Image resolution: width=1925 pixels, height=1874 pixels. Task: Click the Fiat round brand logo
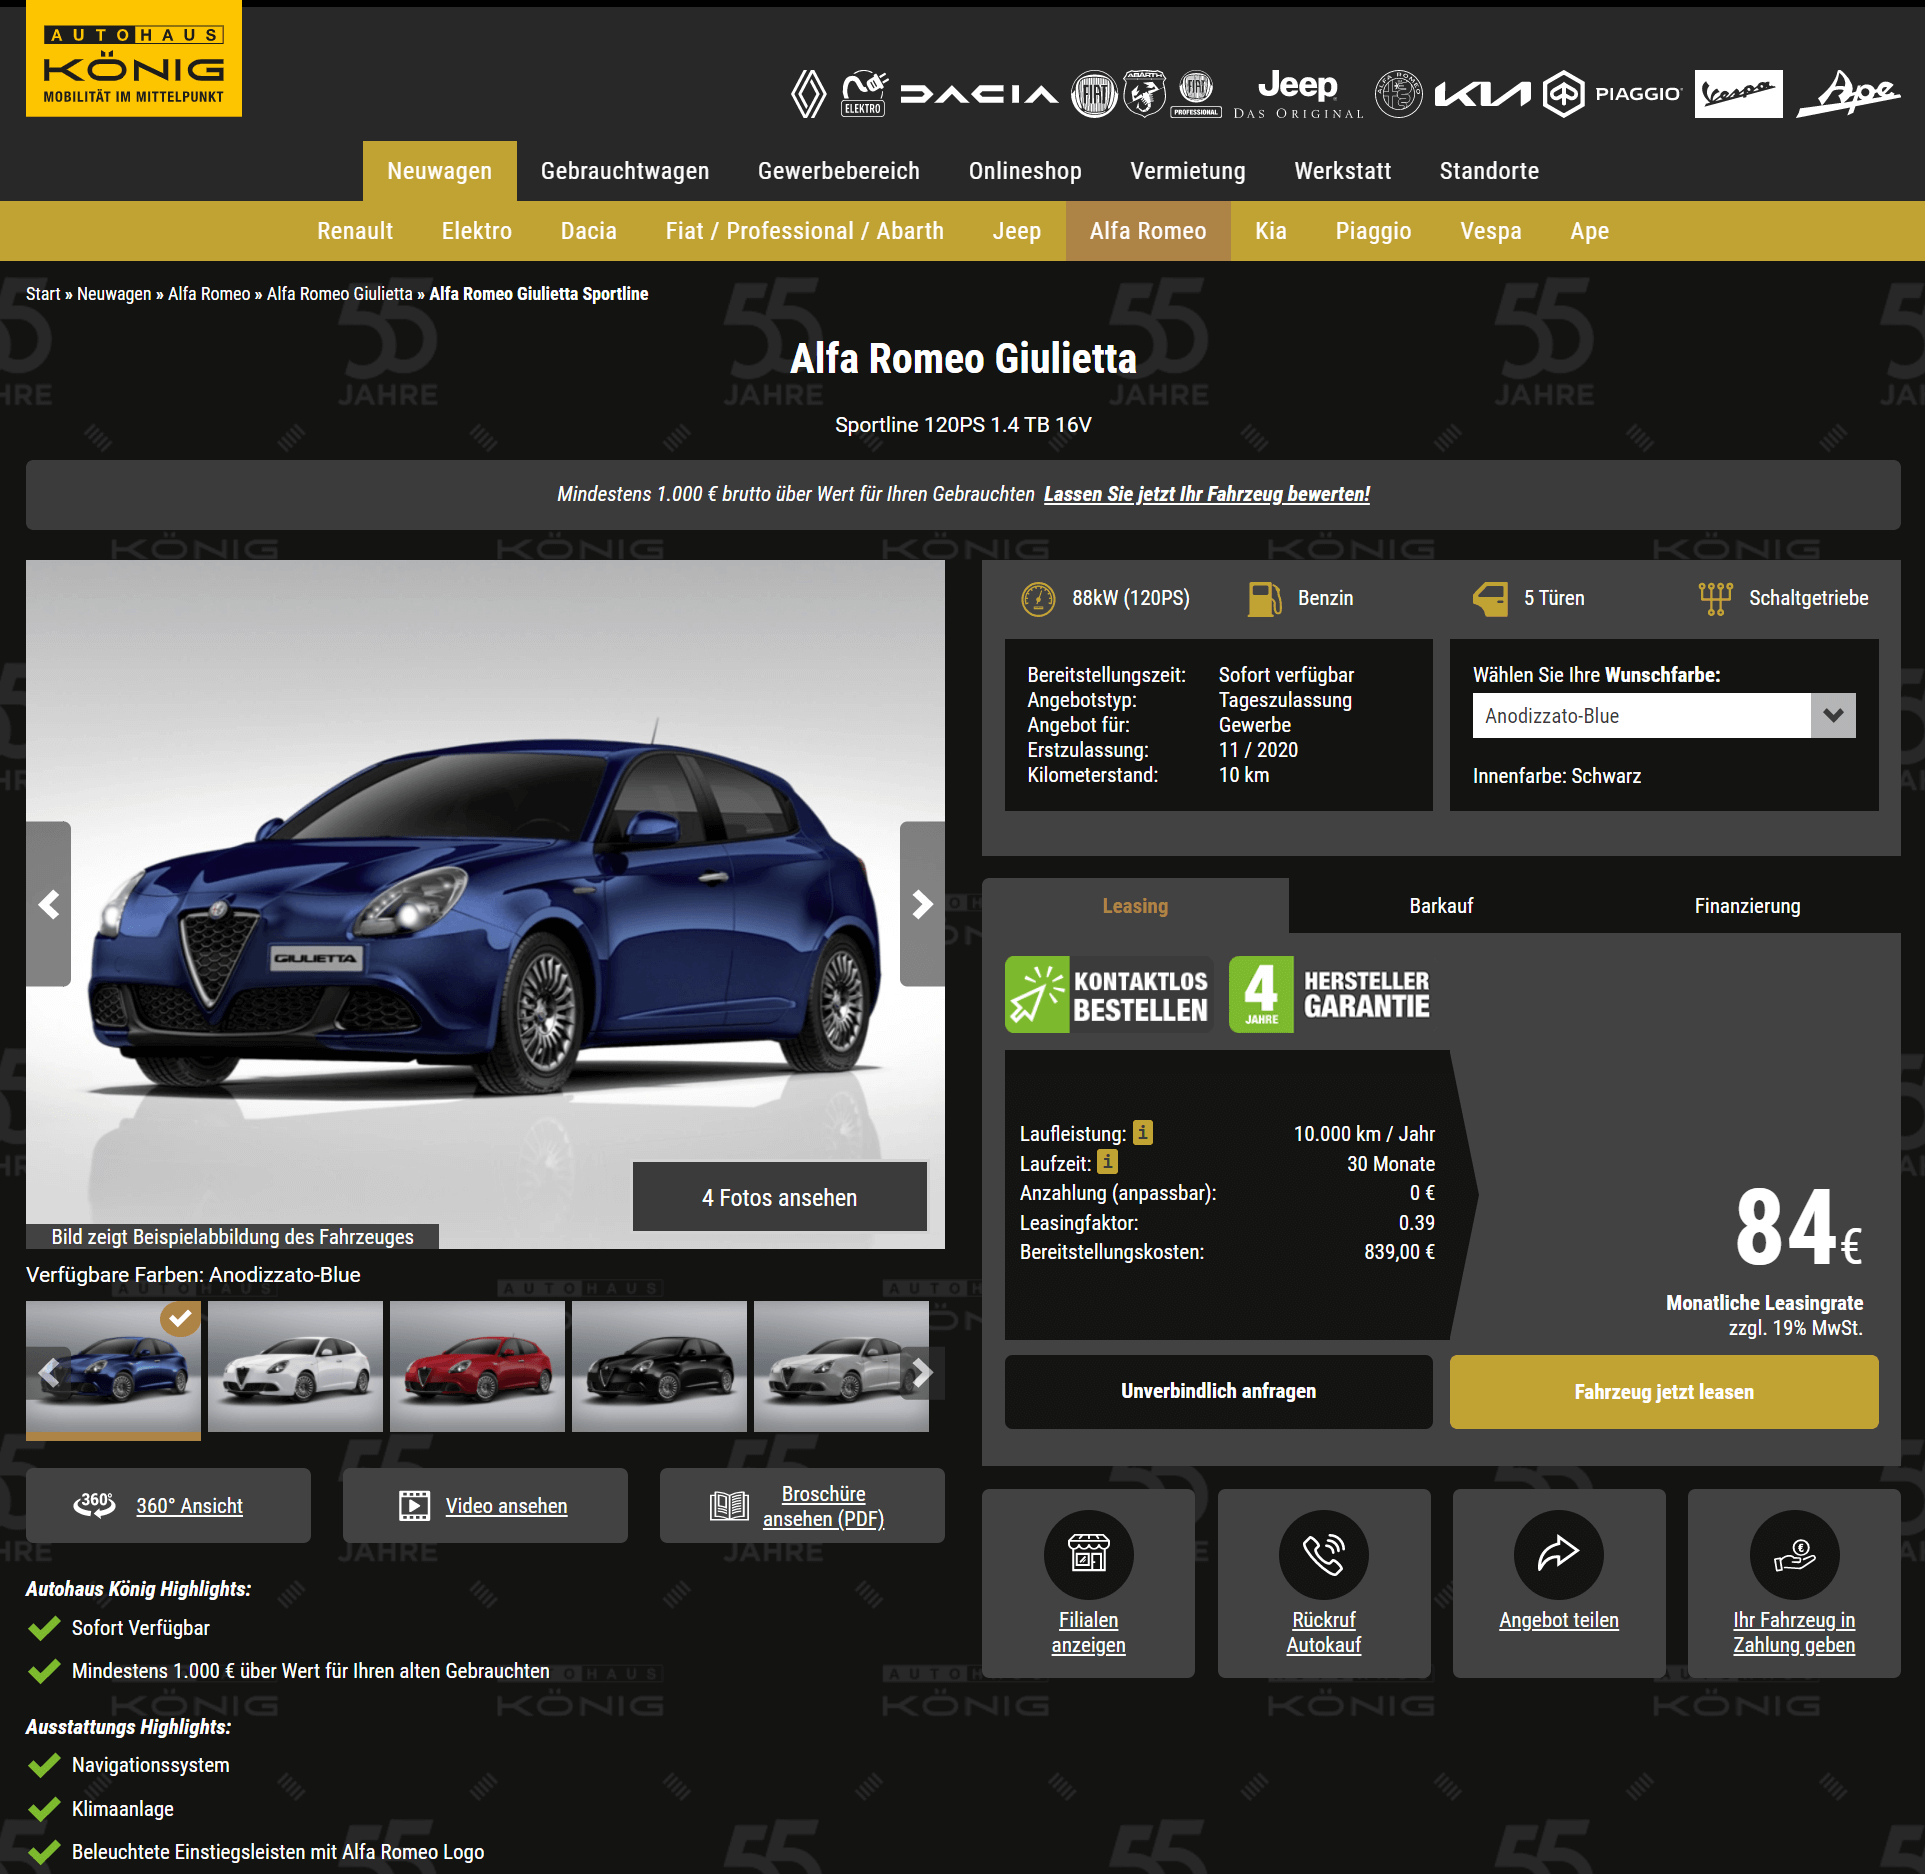1094,94
